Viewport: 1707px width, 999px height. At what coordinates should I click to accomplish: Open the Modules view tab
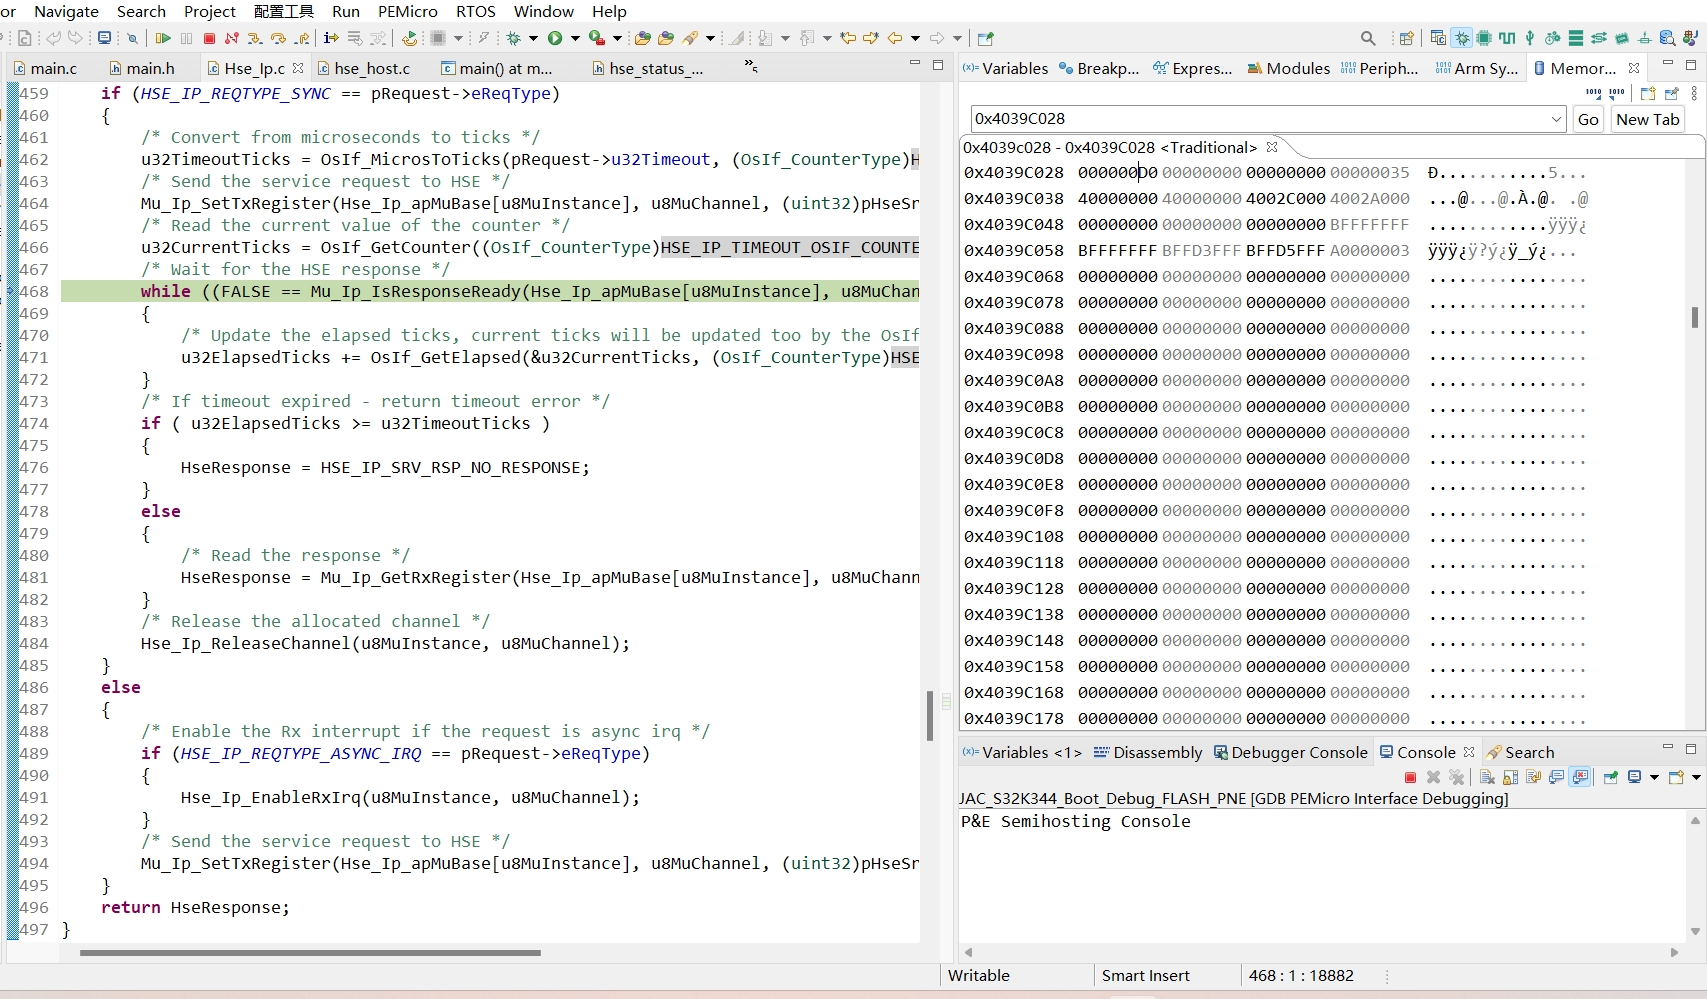1289,68
